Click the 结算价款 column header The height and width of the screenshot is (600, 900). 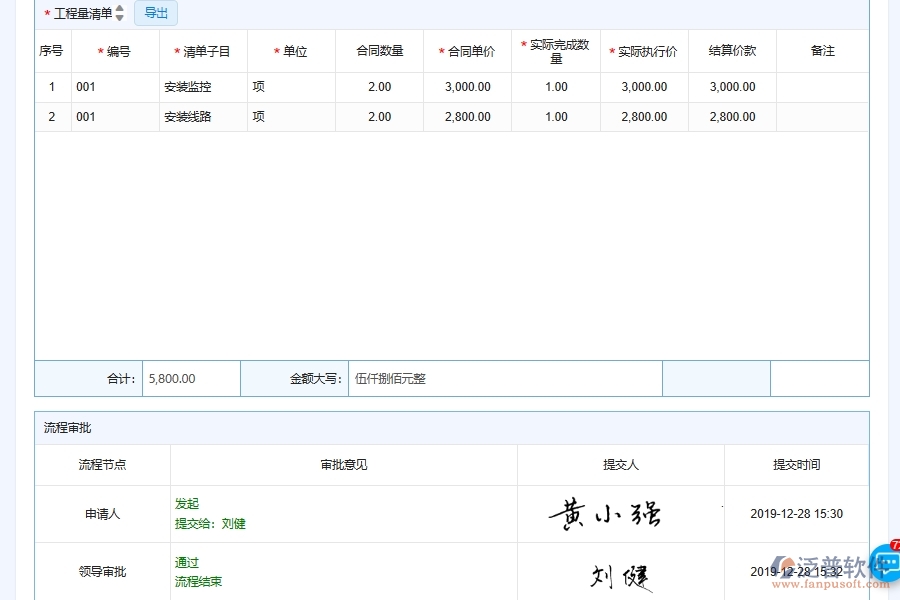(733, 50)
